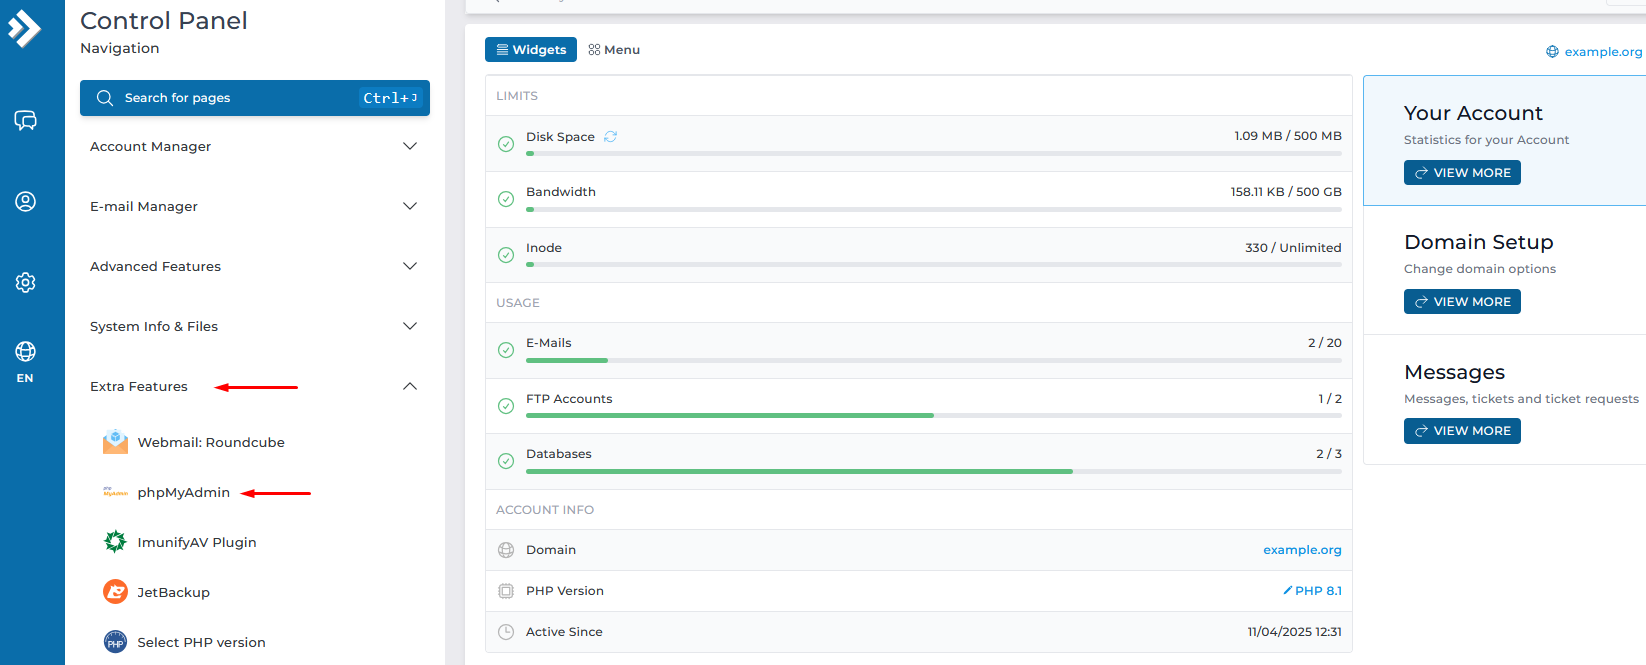Open the settings gear sidebar icon
The image size is (1646, 665).
point(25,283)
